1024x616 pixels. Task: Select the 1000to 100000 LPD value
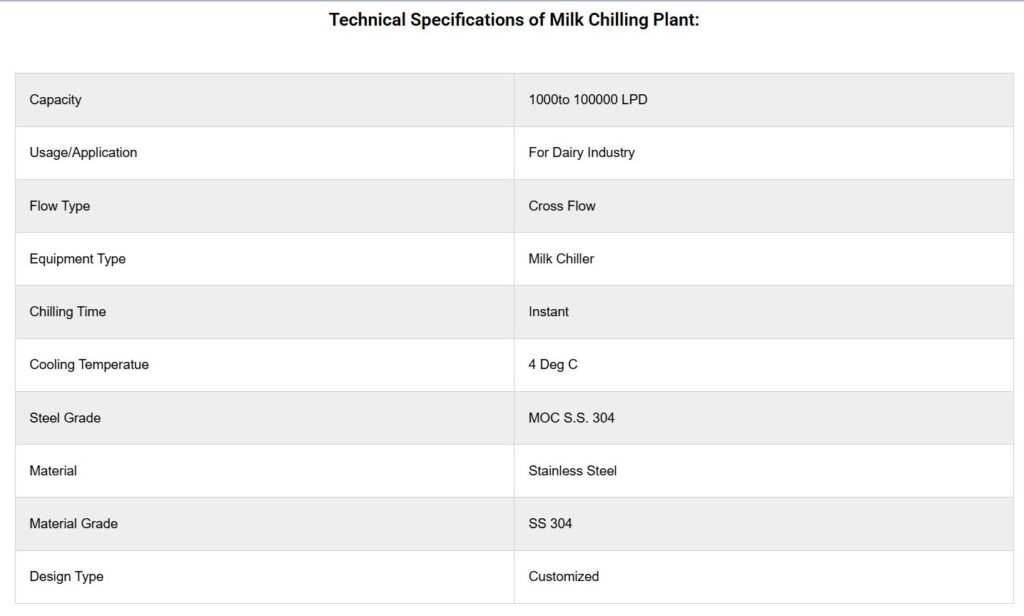coord(588,100)
